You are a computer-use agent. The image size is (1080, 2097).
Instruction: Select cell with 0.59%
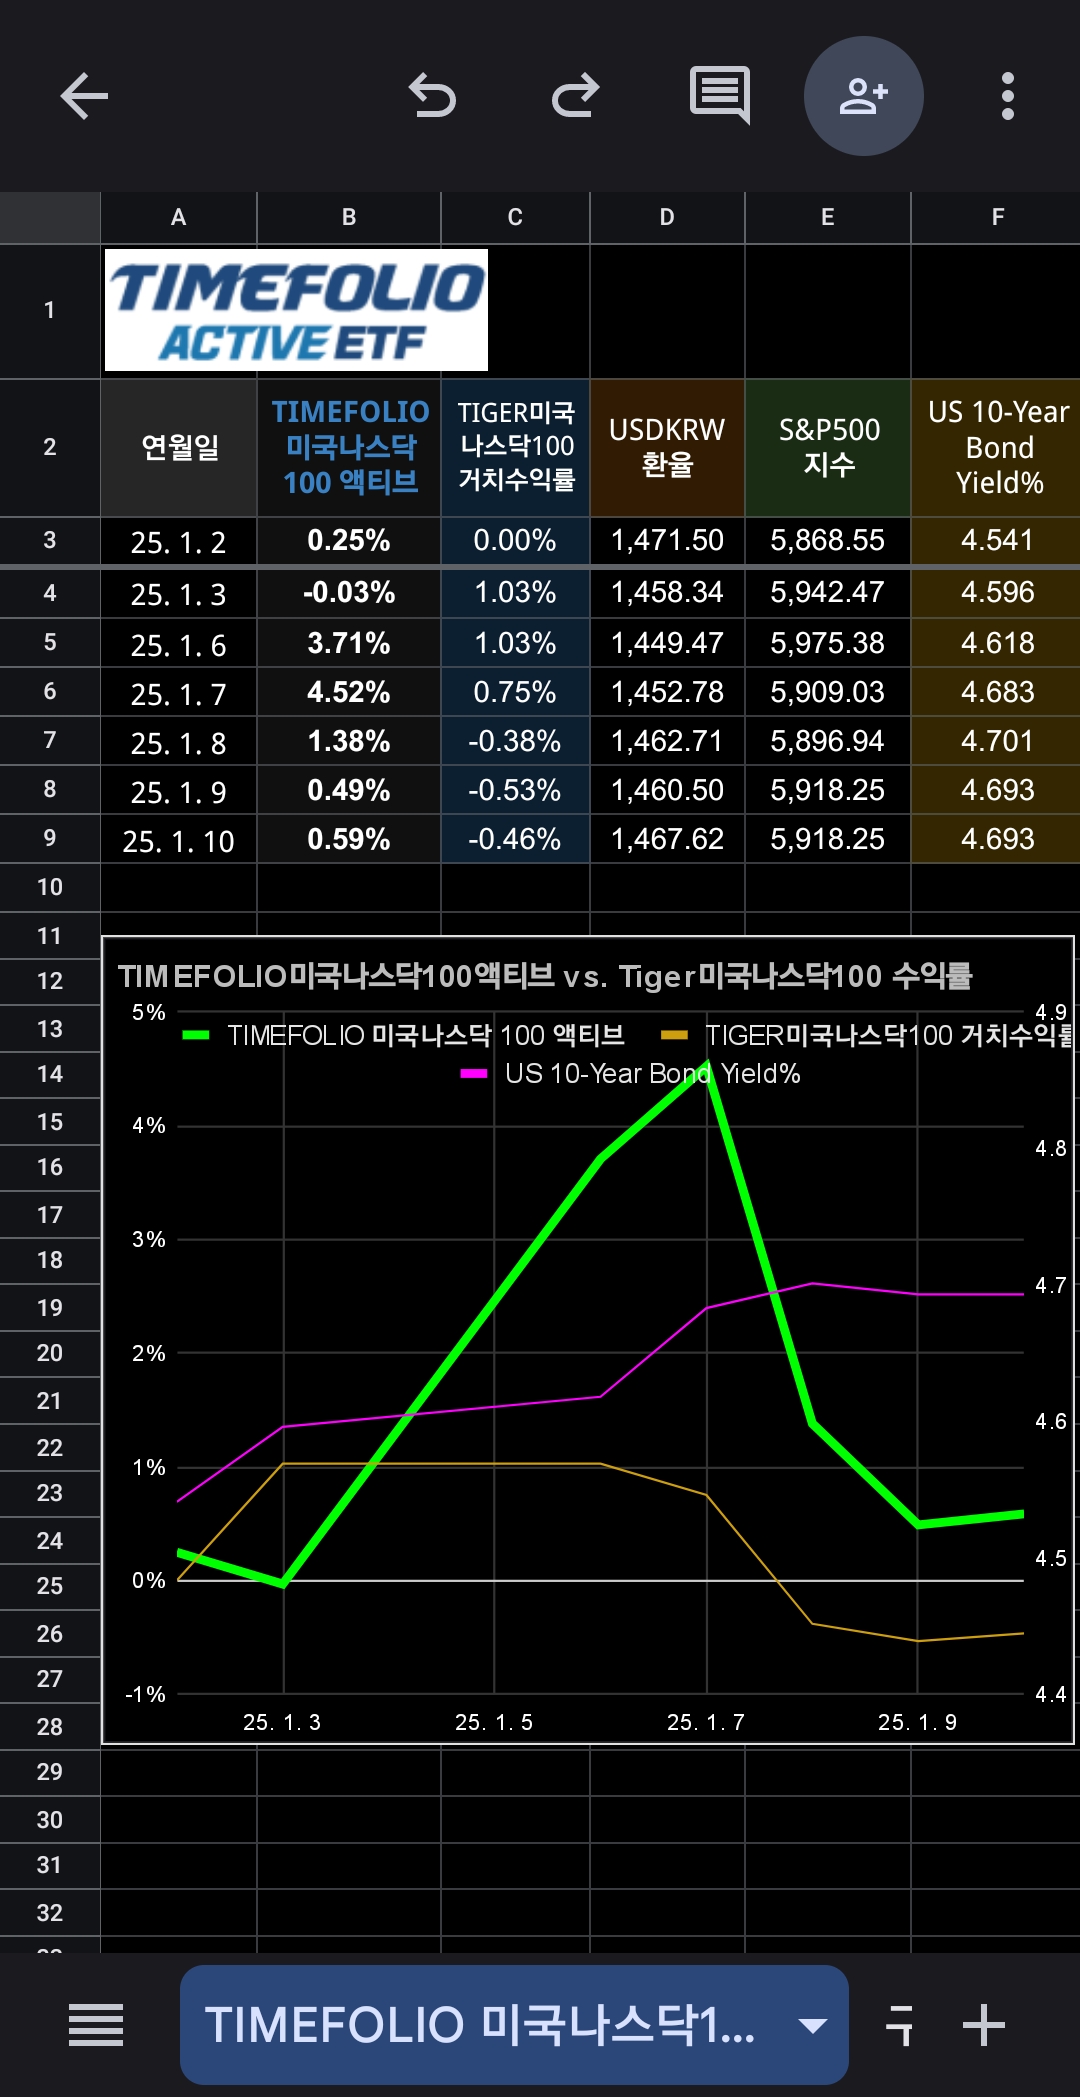coord(349,839)
